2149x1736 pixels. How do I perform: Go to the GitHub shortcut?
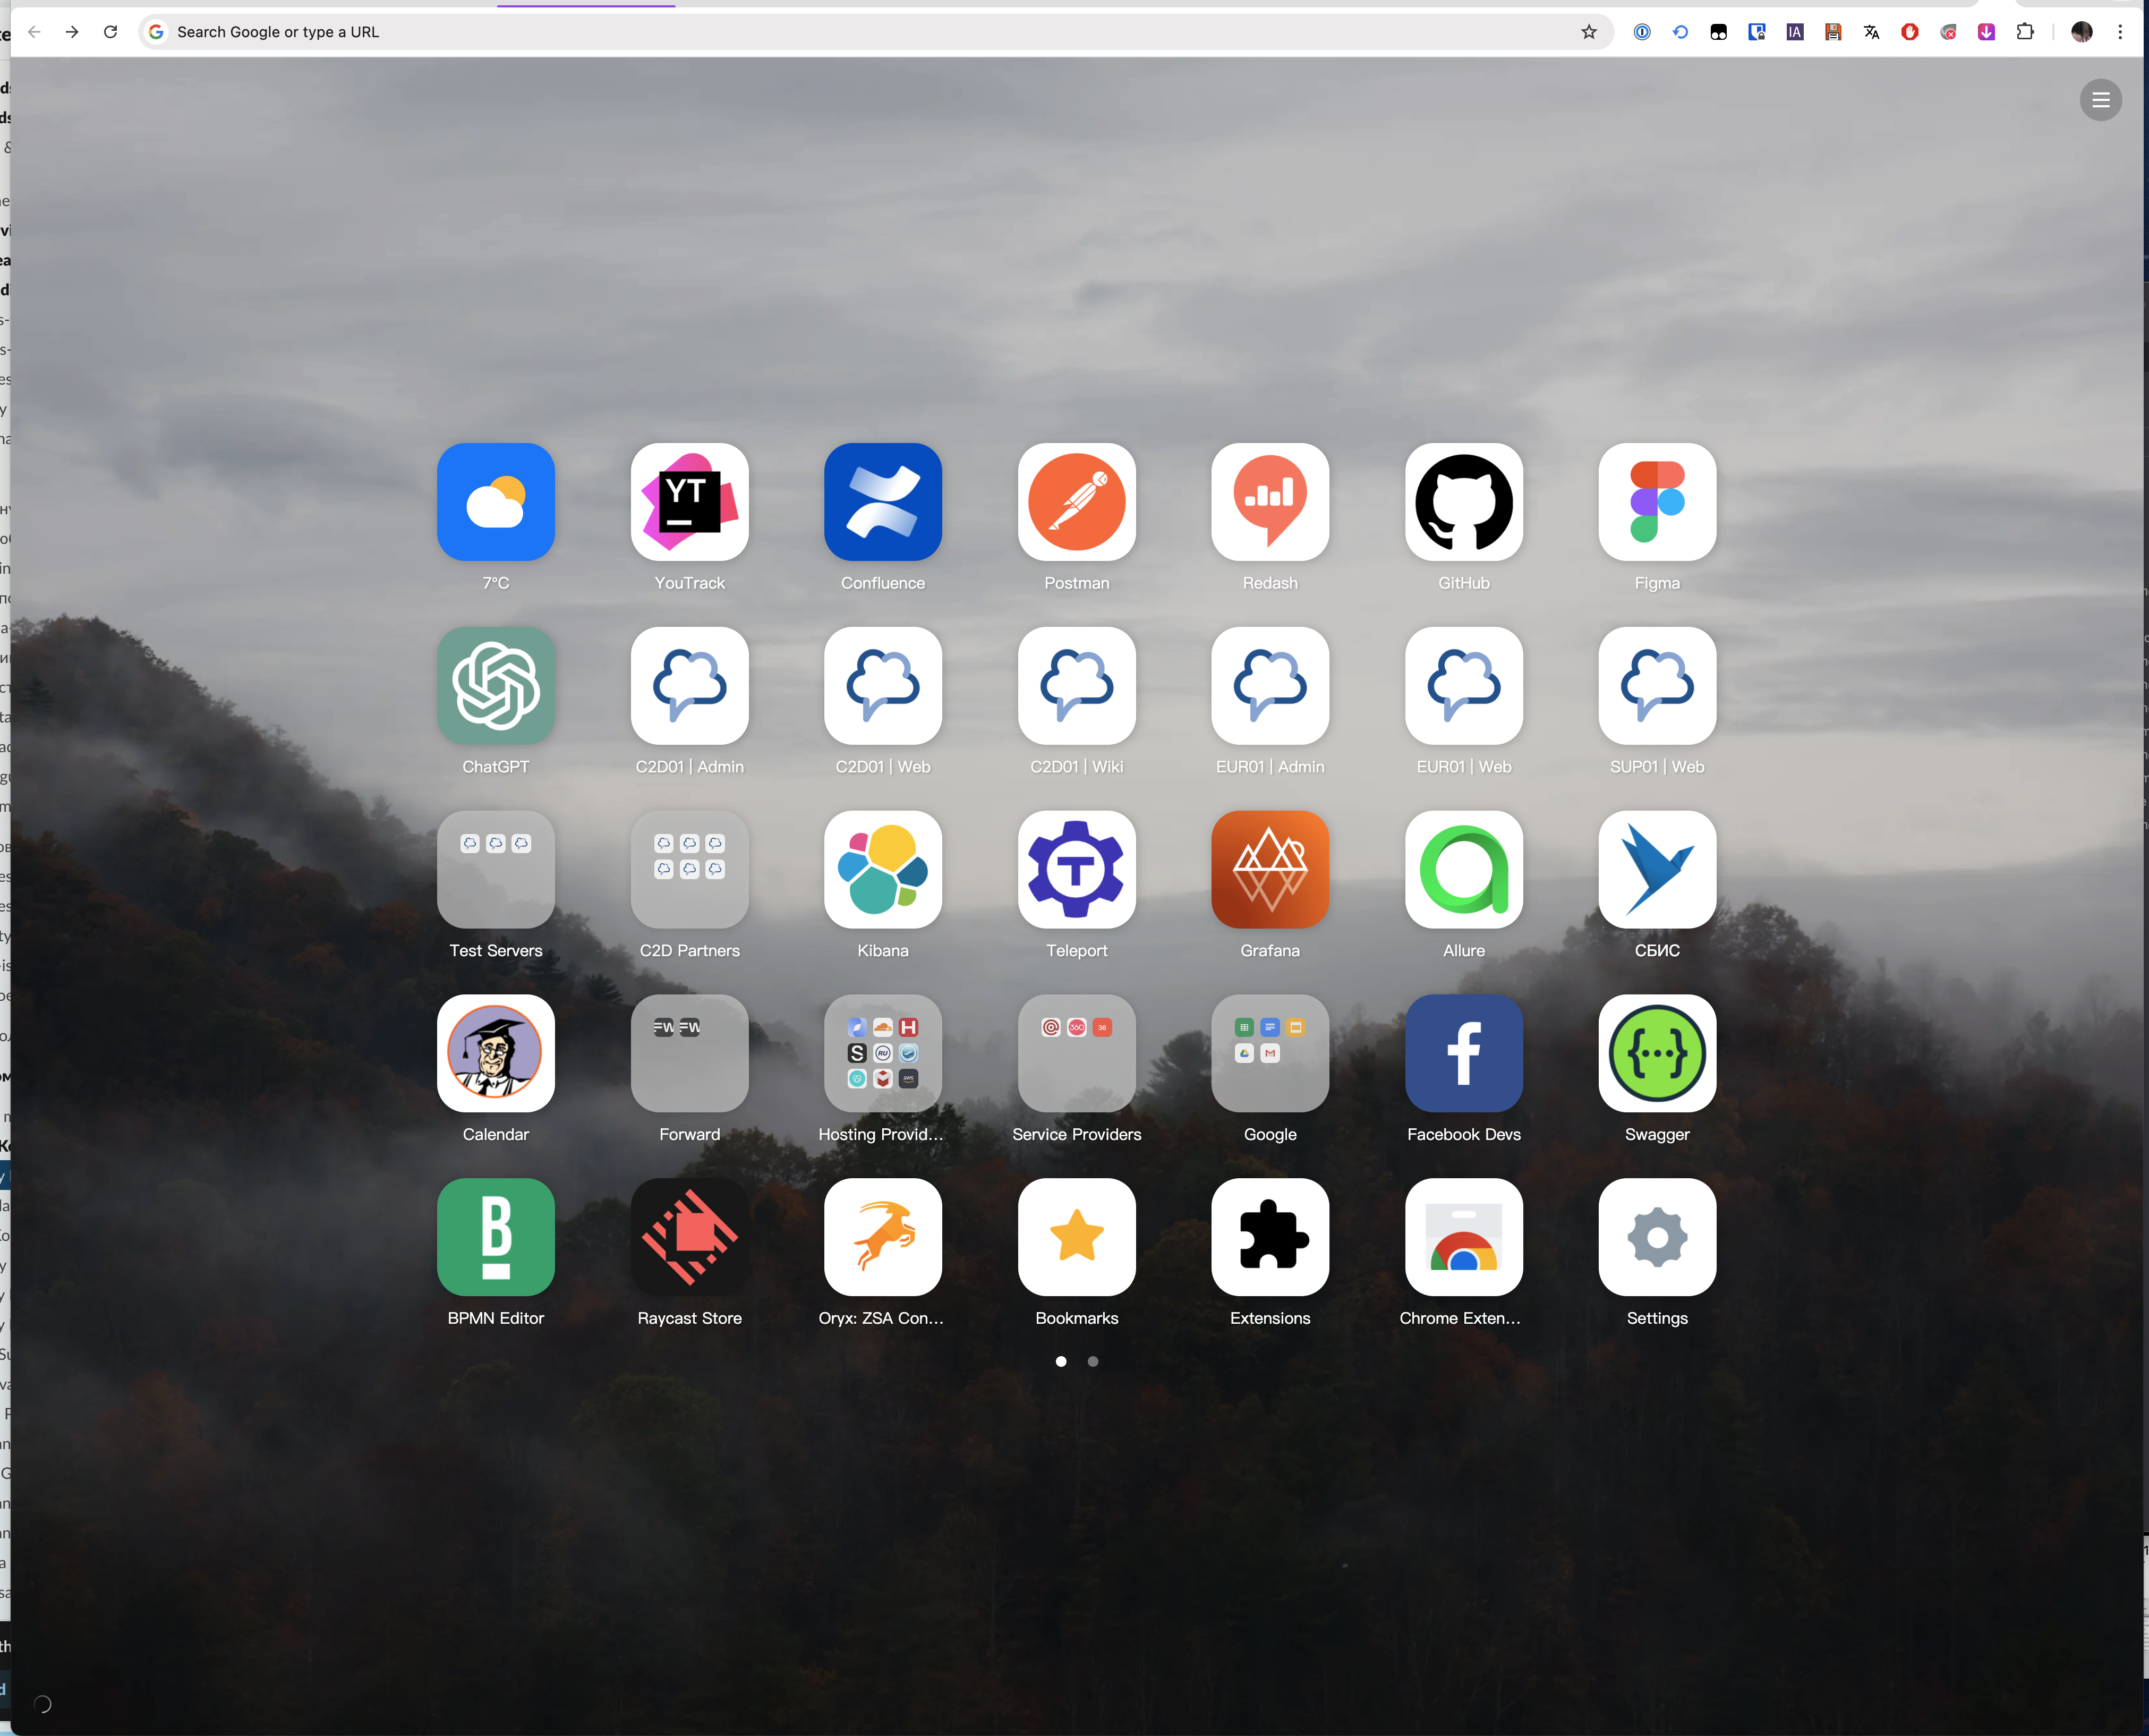(1463, 502)
